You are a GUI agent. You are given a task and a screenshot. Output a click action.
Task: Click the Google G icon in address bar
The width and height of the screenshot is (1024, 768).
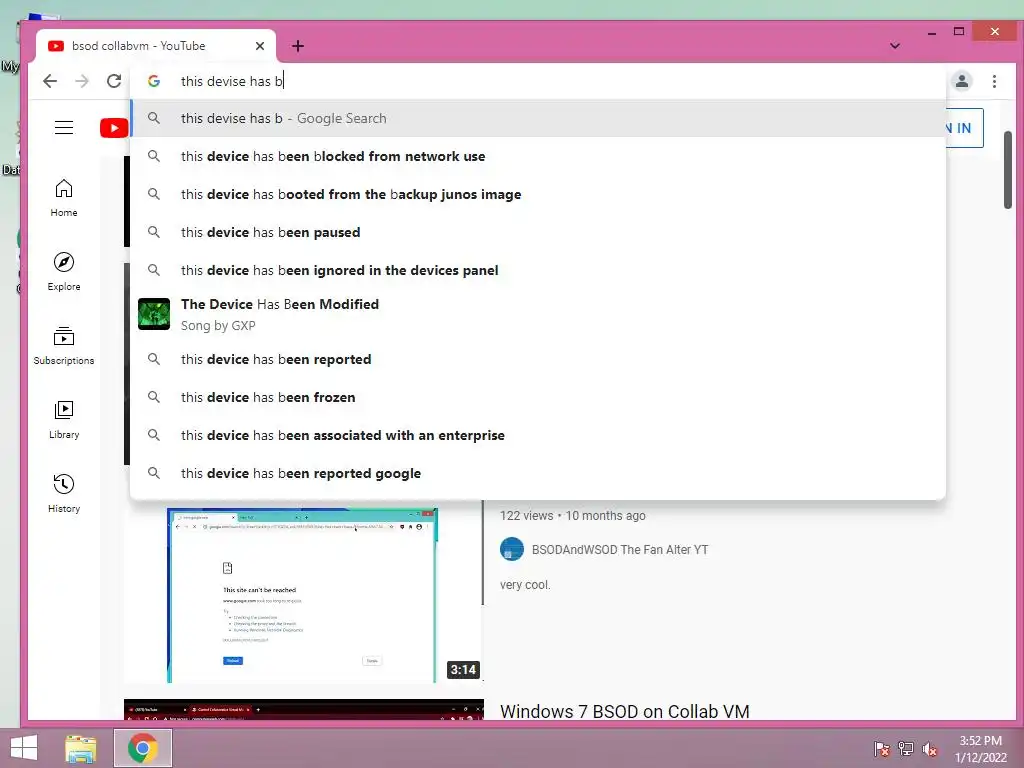point(154,81)
